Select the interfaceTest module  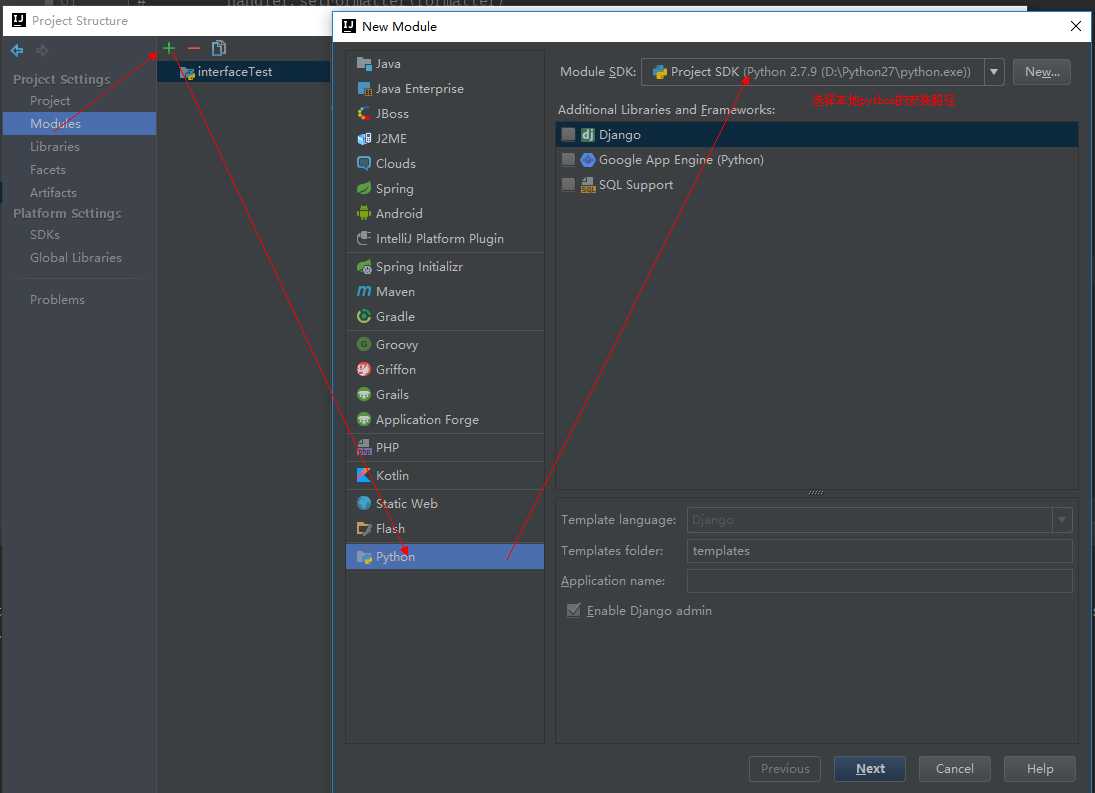click(x=244, y=72)
